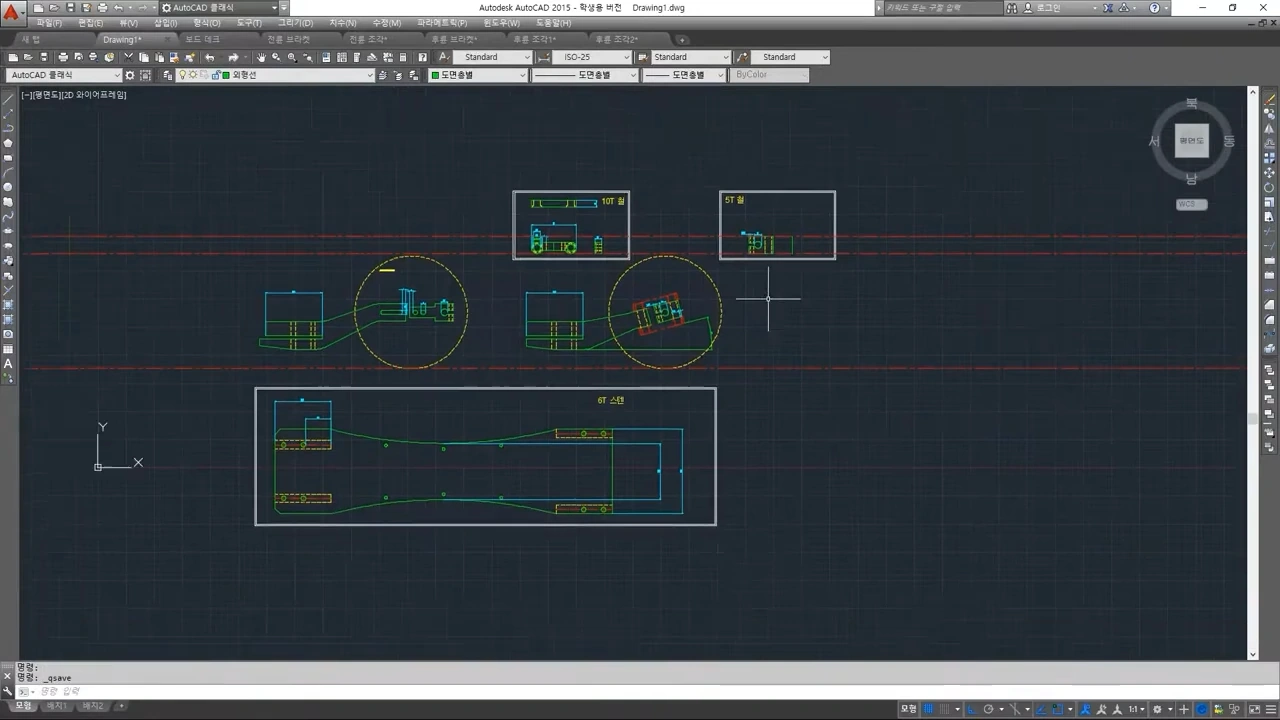Click the 키워드 search input box
This screenshot has height=720, width=1280.
tap(942, 8)
